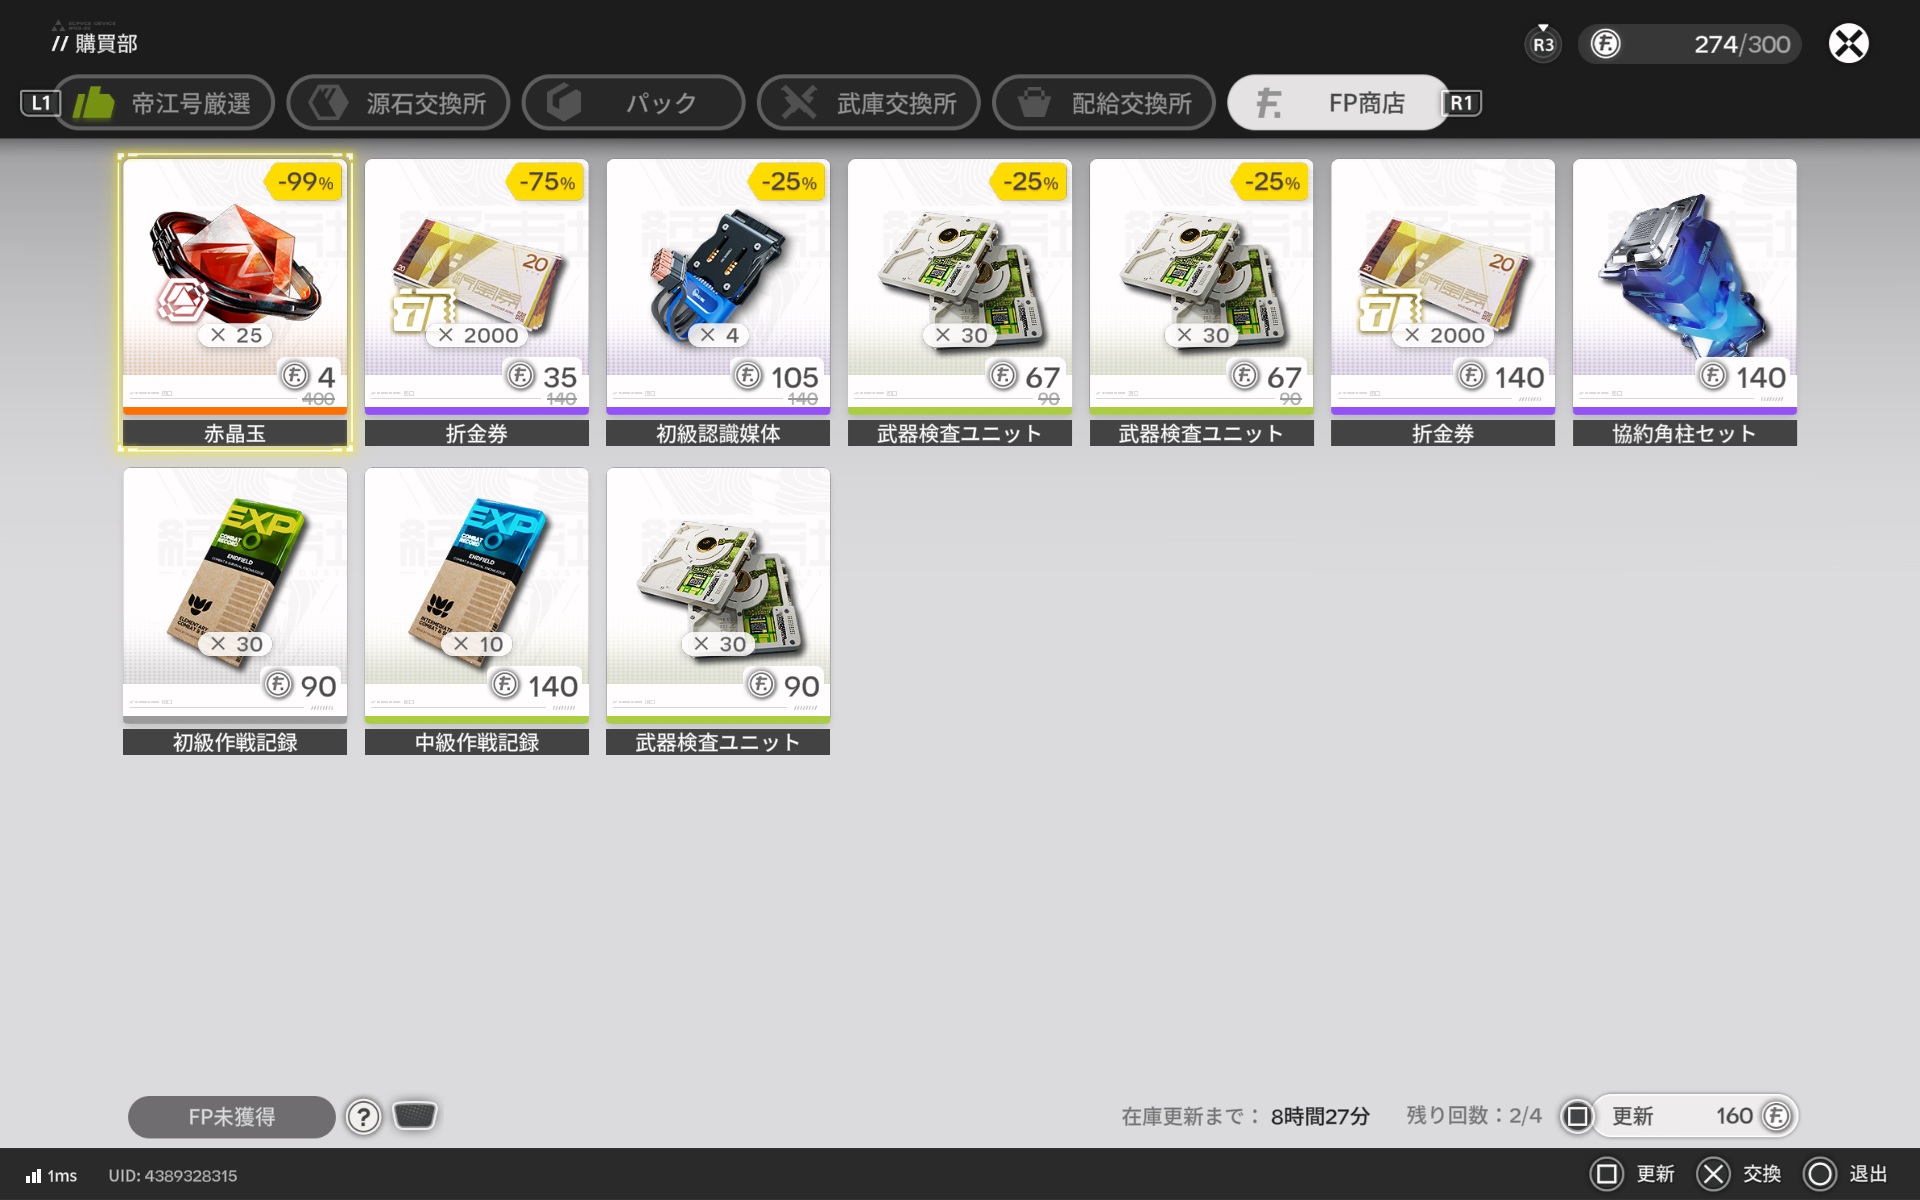
Task: Open the パック tab
Action: point(634,103)
